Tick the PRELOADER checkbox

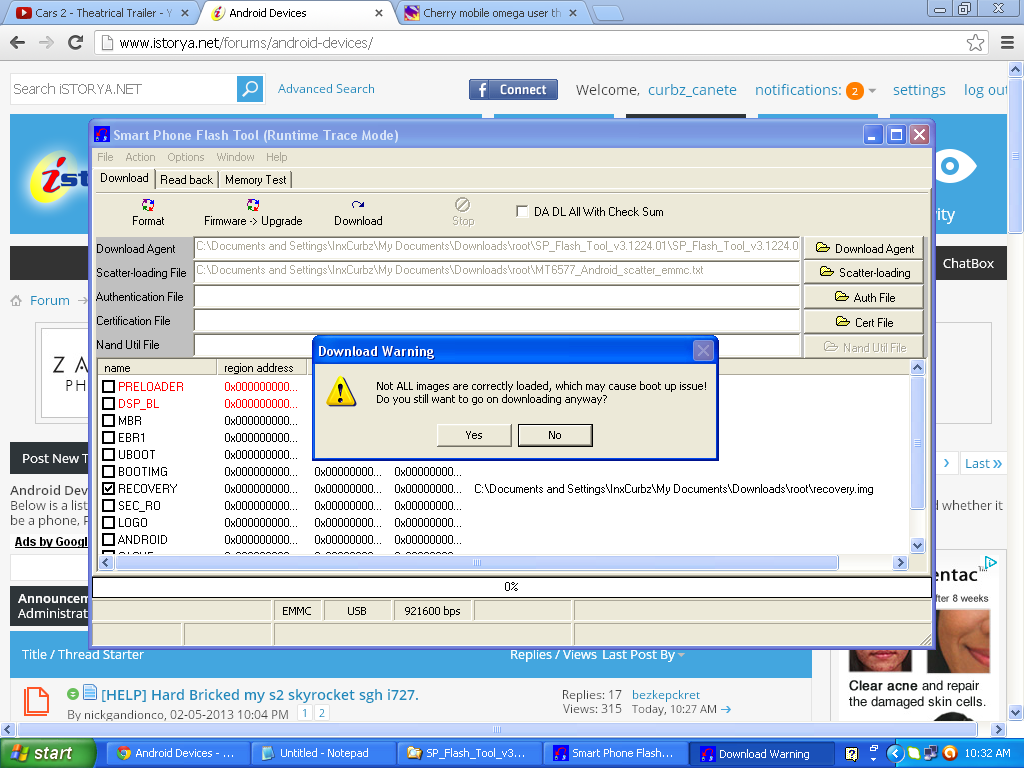(x=108, y=387)
